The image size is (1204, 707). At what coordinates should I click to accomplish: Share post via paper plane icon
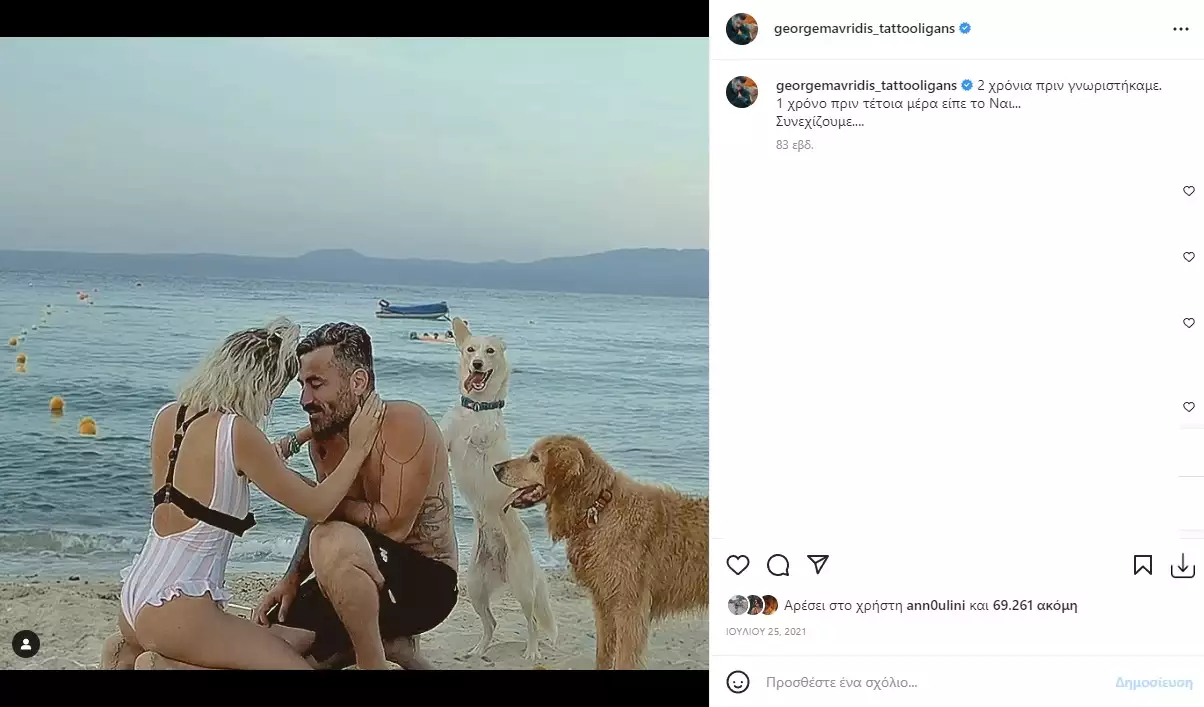point(818,565)
